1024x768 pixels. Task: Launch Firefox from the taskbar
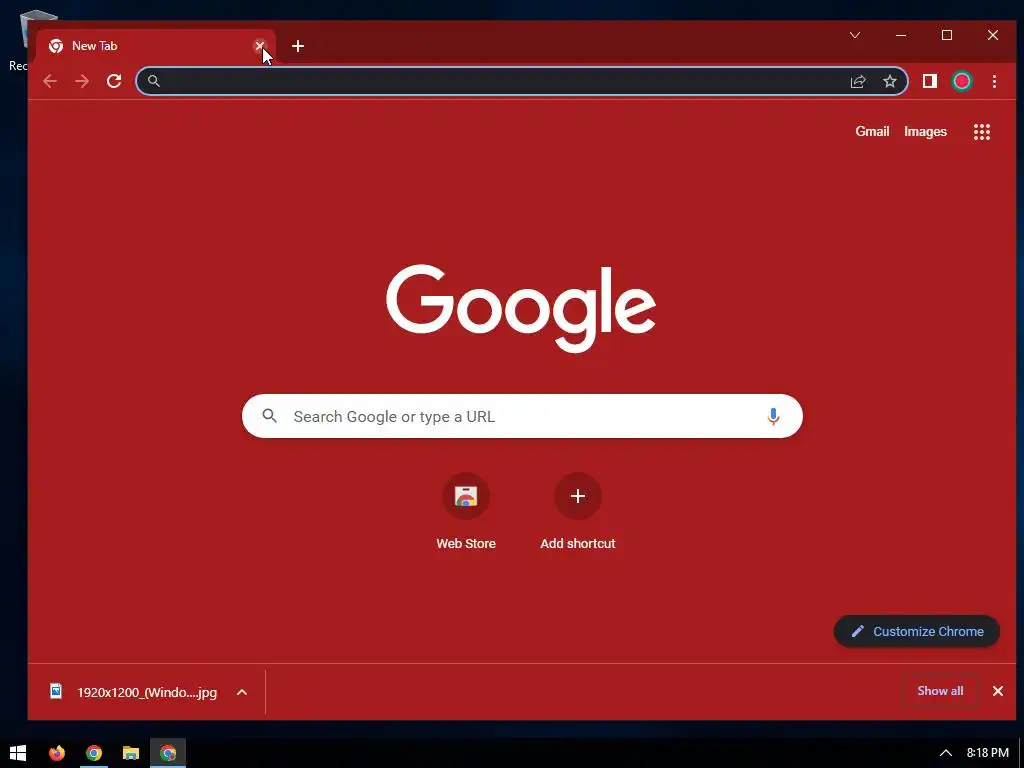coord(57,753)
